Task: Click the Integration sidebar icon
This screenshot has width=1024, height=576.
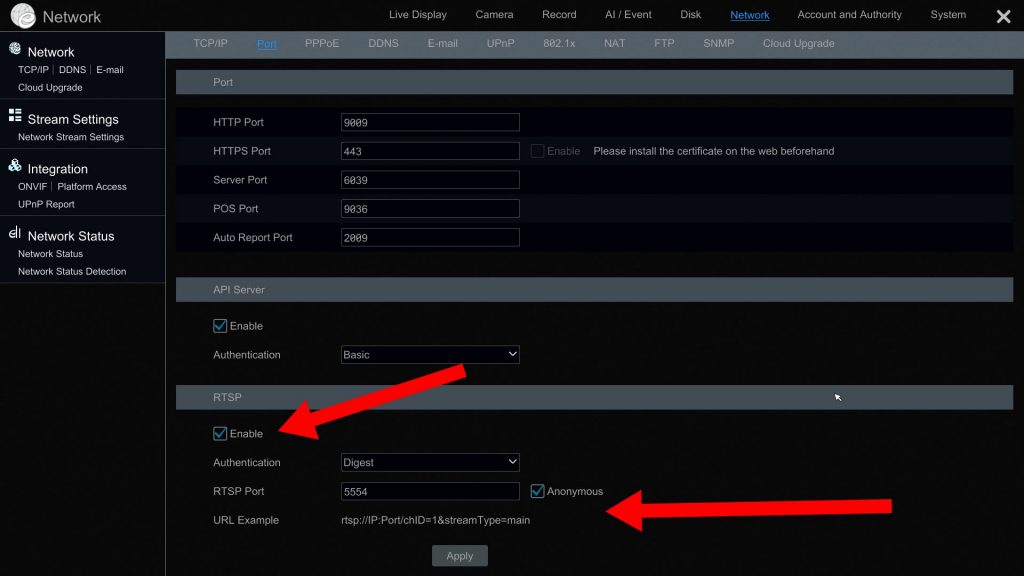Action: [14, 167]
